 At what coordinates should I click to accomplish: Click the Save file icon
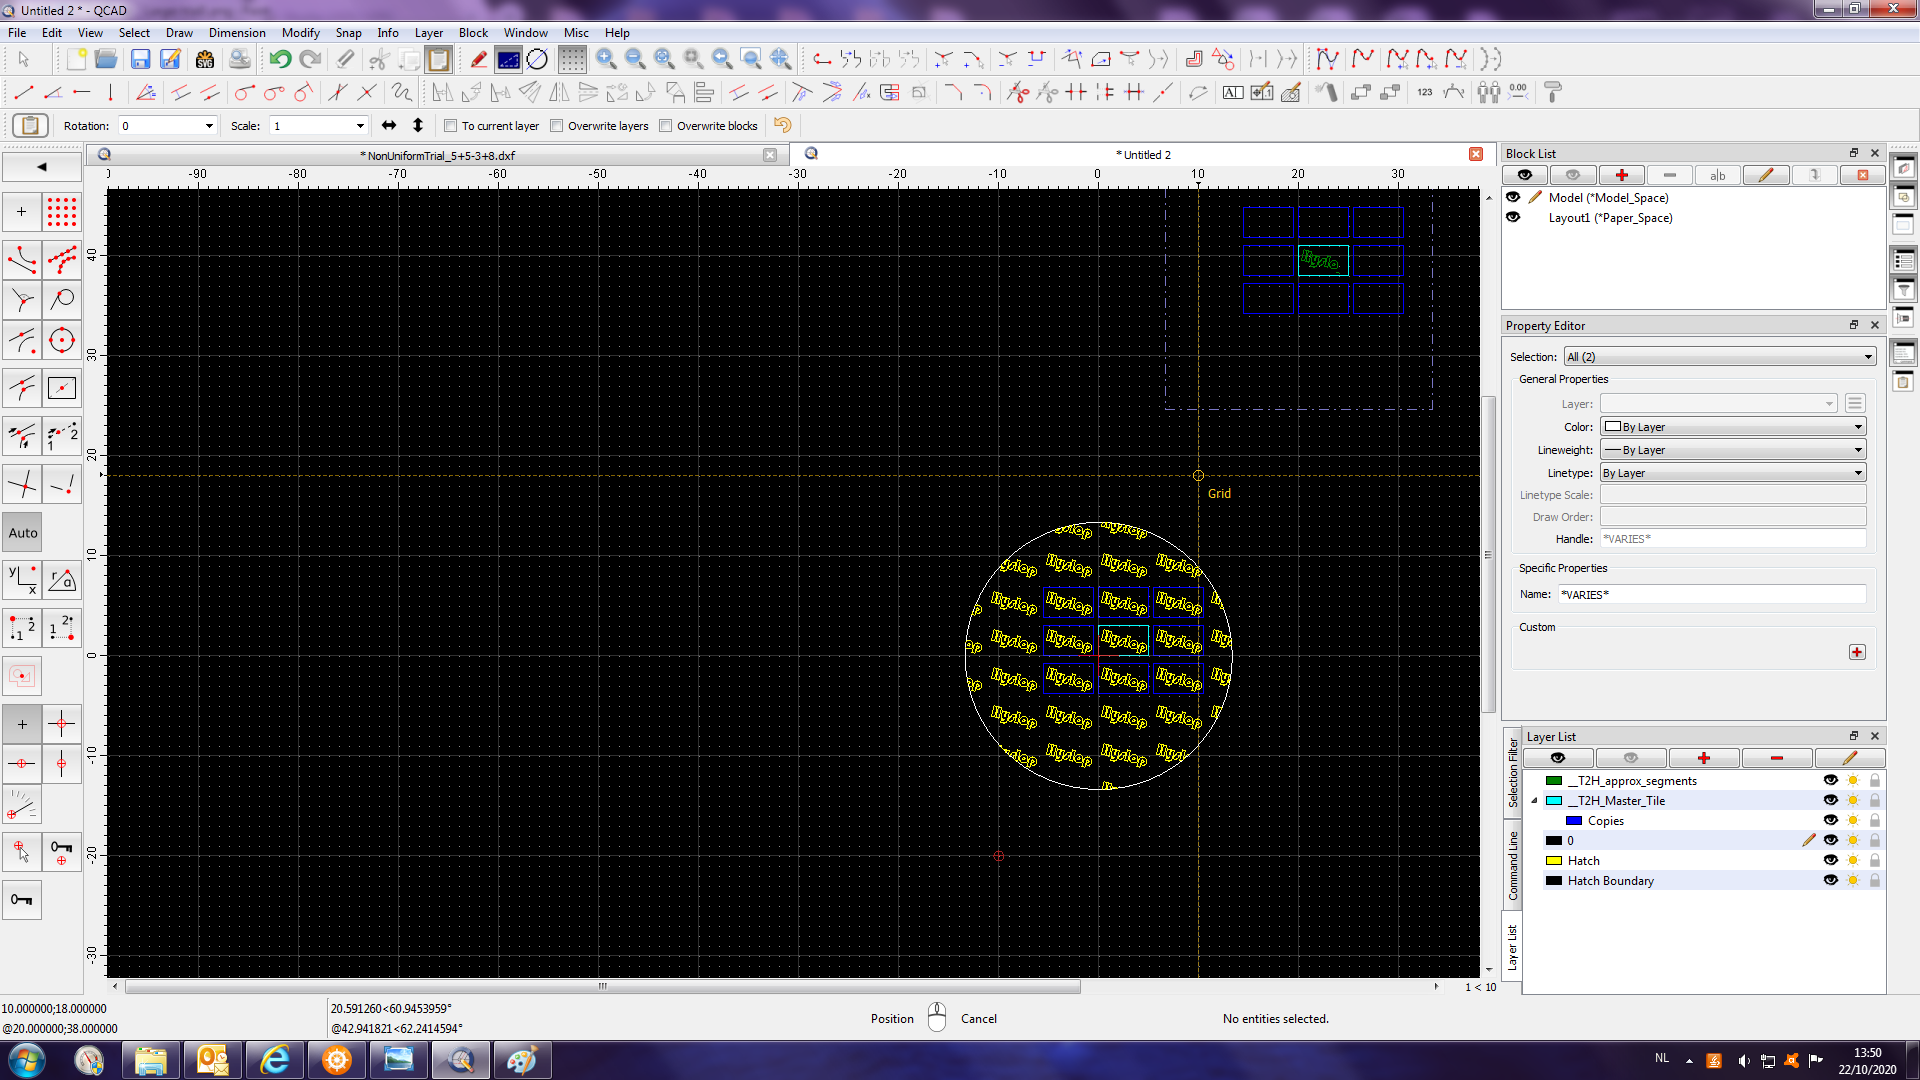(x=140, y=59)
